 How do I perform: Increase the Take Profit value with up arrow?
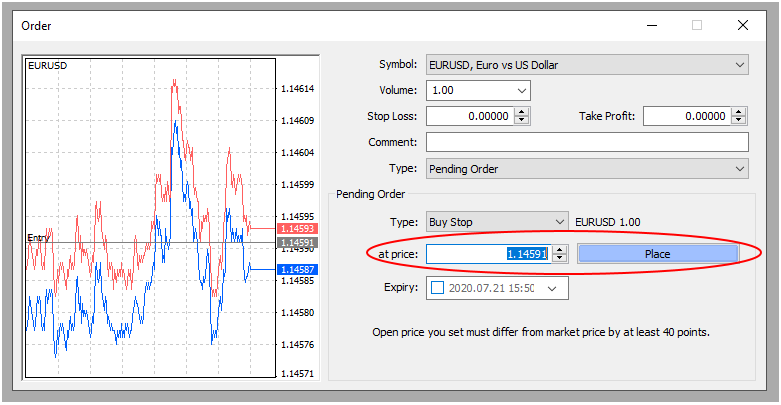(739, 112)
